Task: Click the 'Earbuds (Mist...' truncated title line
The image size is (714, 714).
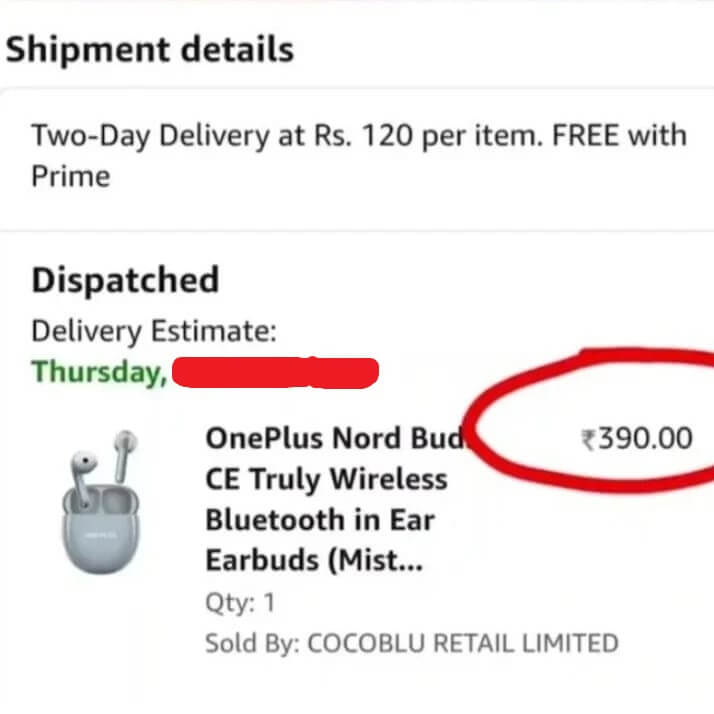Action: tap(314, 561)
